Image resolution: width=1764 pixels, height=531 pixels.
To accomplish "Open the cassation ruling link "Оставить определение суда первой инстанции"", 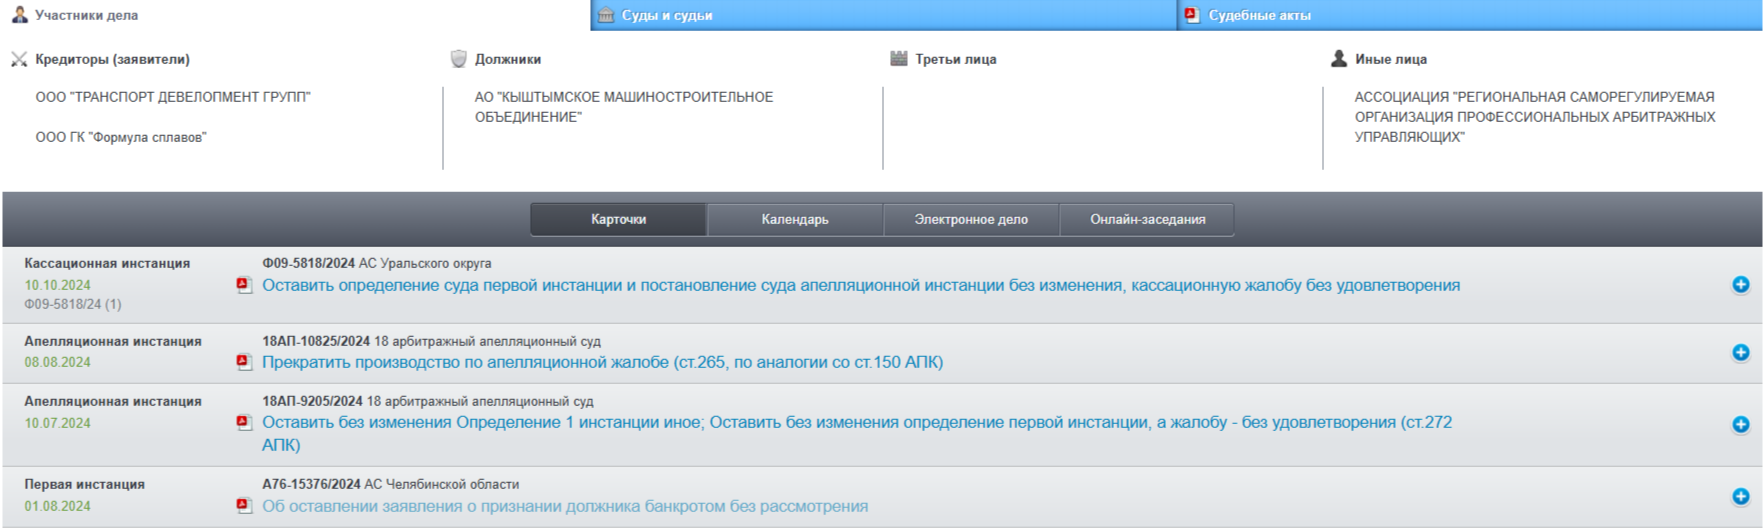I will tap(860, 286).
